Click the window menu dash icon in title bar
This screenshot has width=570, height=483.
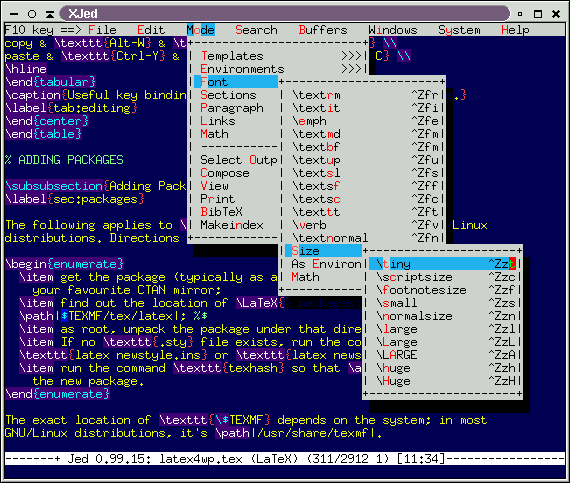pyautogui.click(x=14, y=14)
